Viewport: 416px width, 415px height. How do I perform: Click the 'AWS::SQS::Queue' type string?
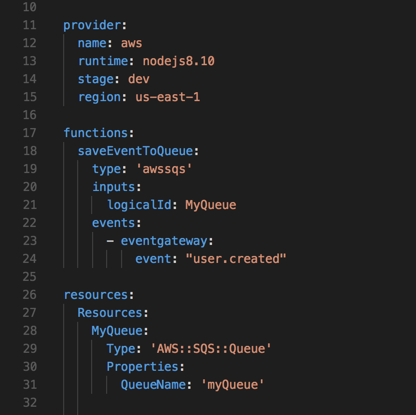[211, 349]
